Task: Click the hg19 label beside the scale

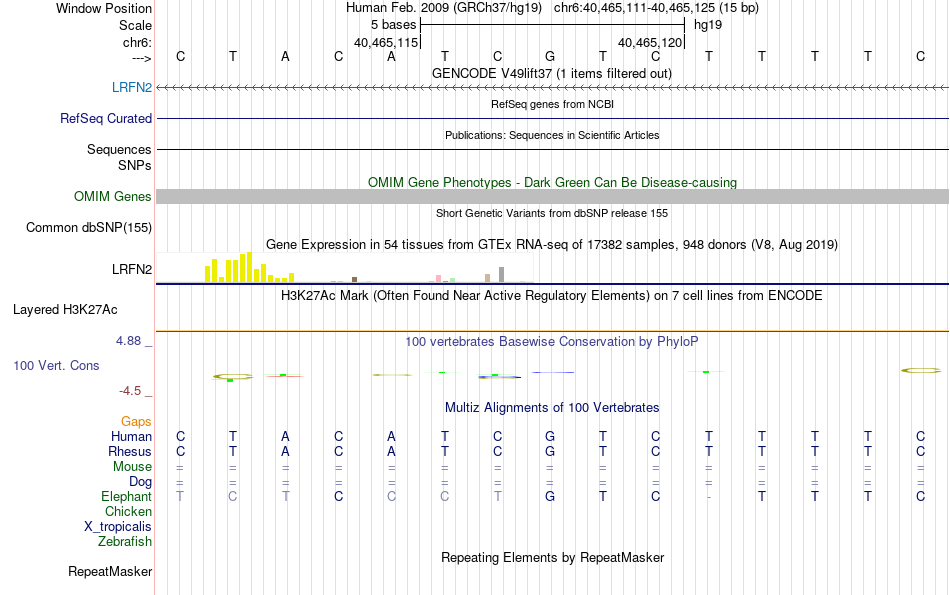Action: [708, 25]
